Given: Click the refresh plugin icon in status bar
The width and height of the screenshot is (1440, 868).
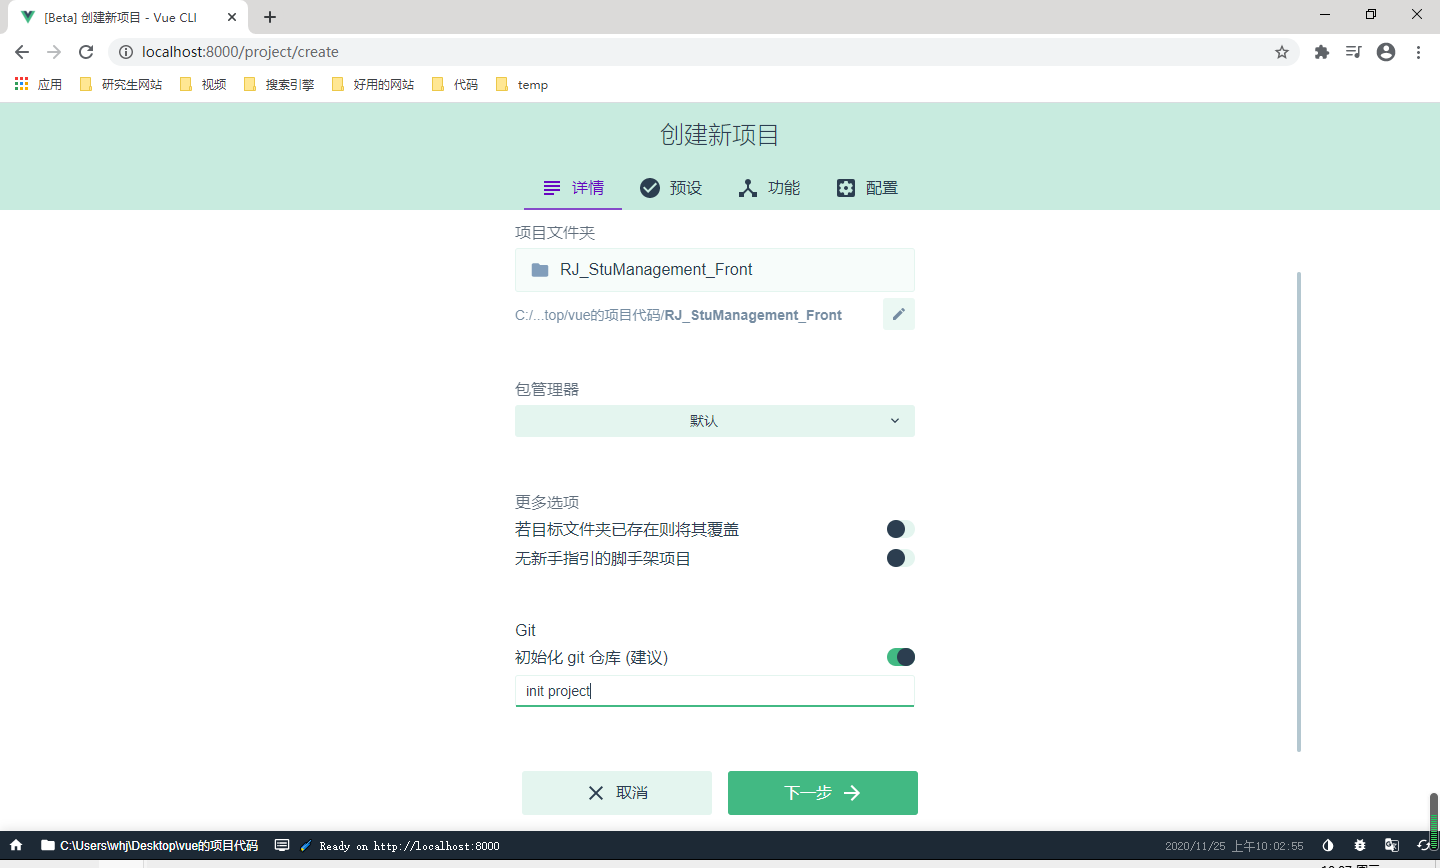Looking at the screenshot, I should tap(1424, 845).
